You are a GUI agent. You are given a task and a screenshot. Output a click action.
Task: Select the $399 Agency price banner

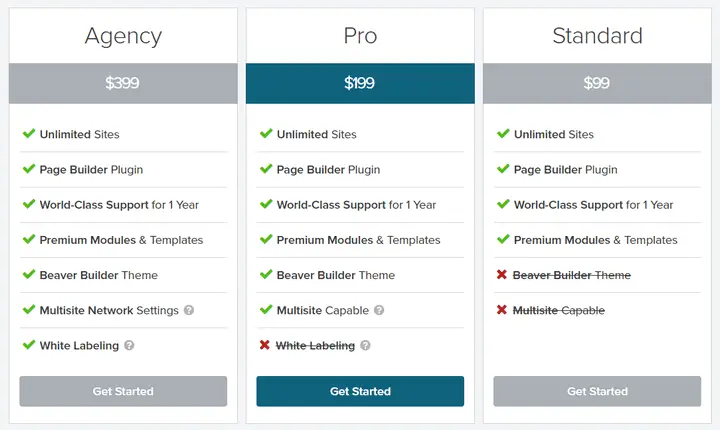point(123,83)
